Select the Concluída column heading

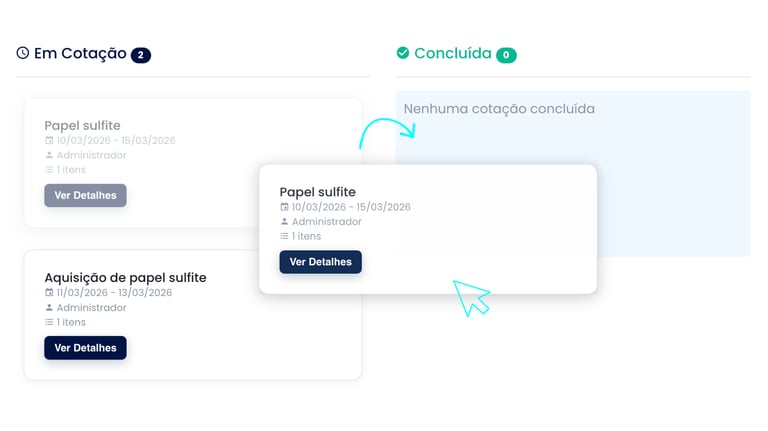(x=453, y=53)
